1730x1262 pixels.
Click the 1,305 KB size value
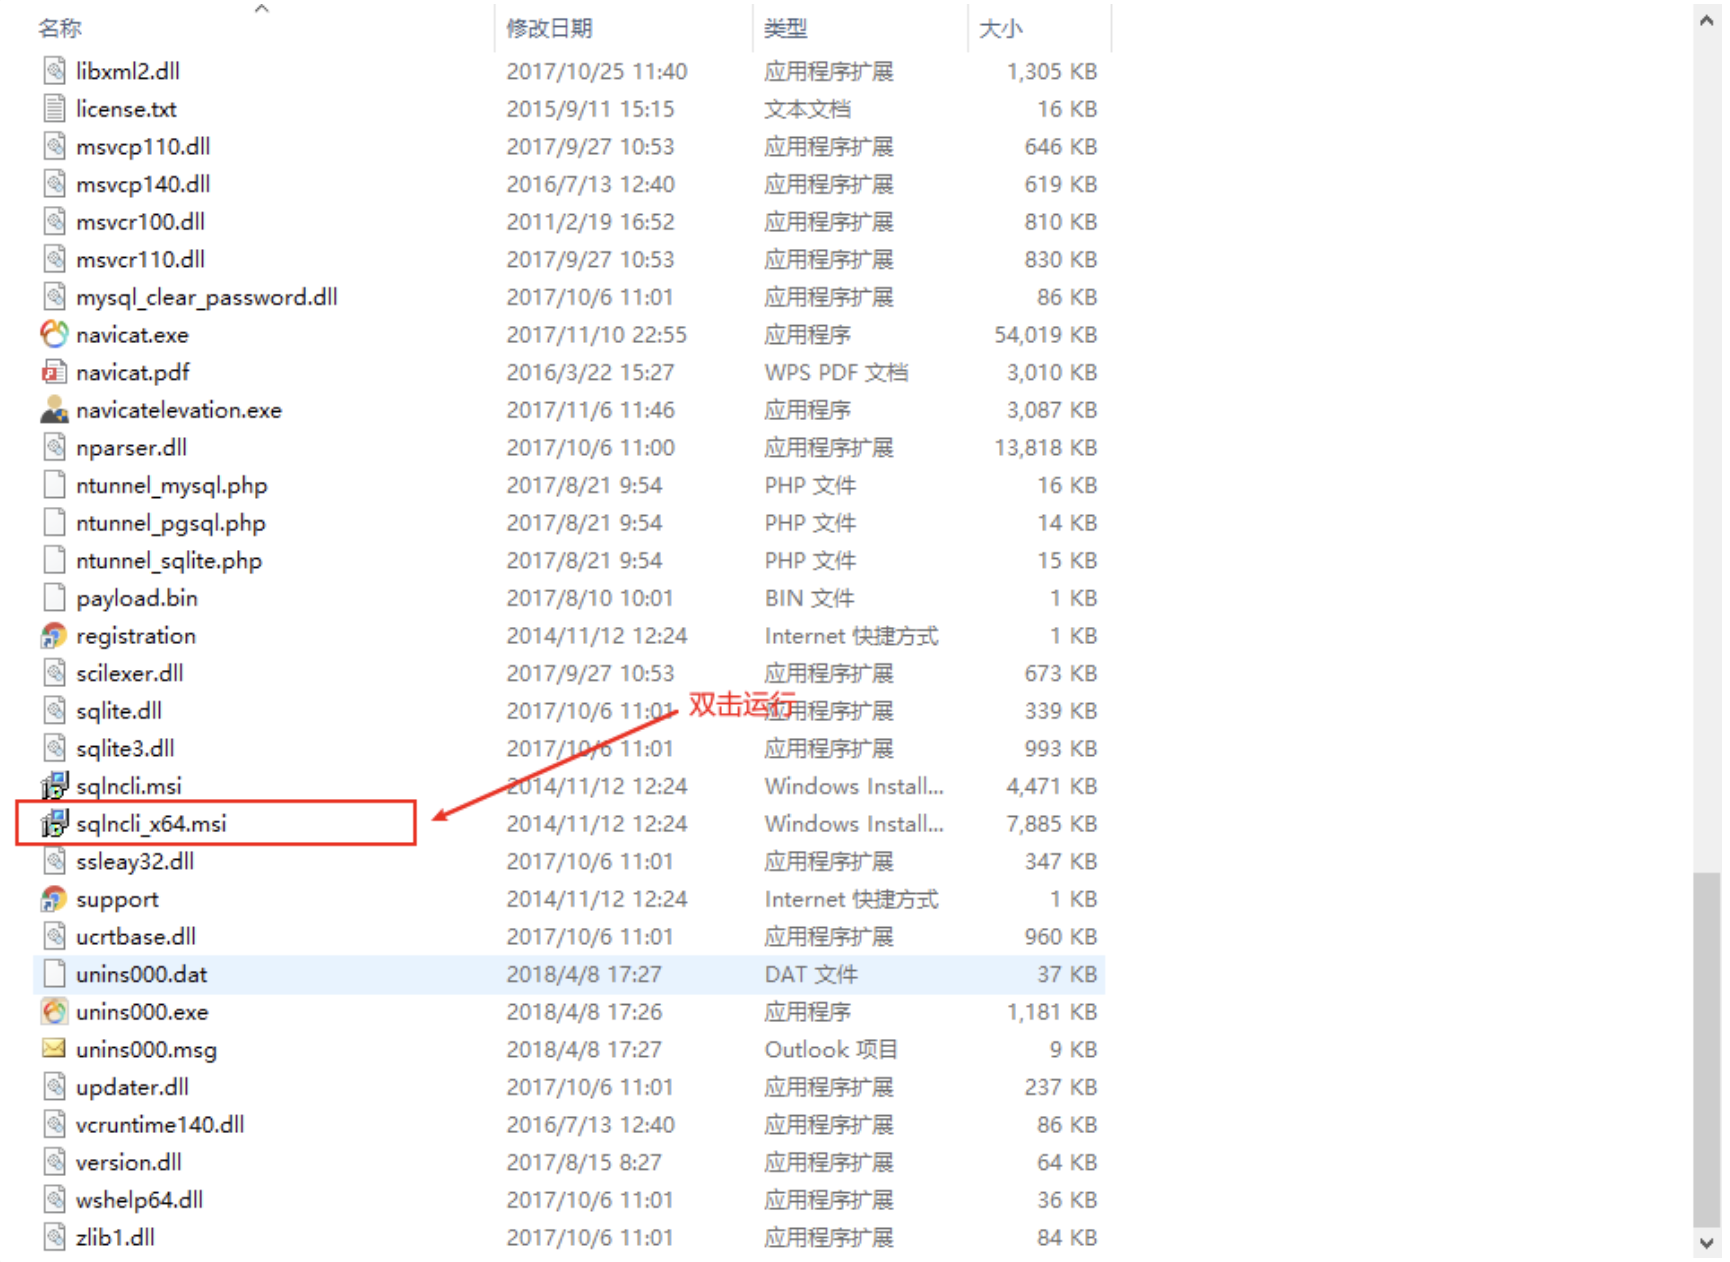[1052, 71]
